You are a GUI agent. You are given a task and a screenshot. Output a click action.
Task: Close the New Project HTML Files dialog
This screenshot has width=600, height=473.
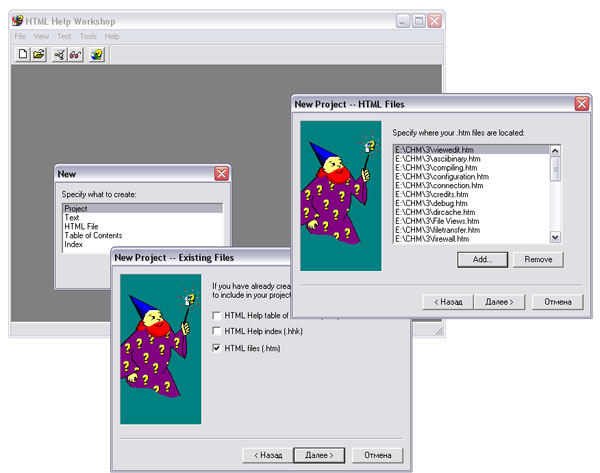582,104
